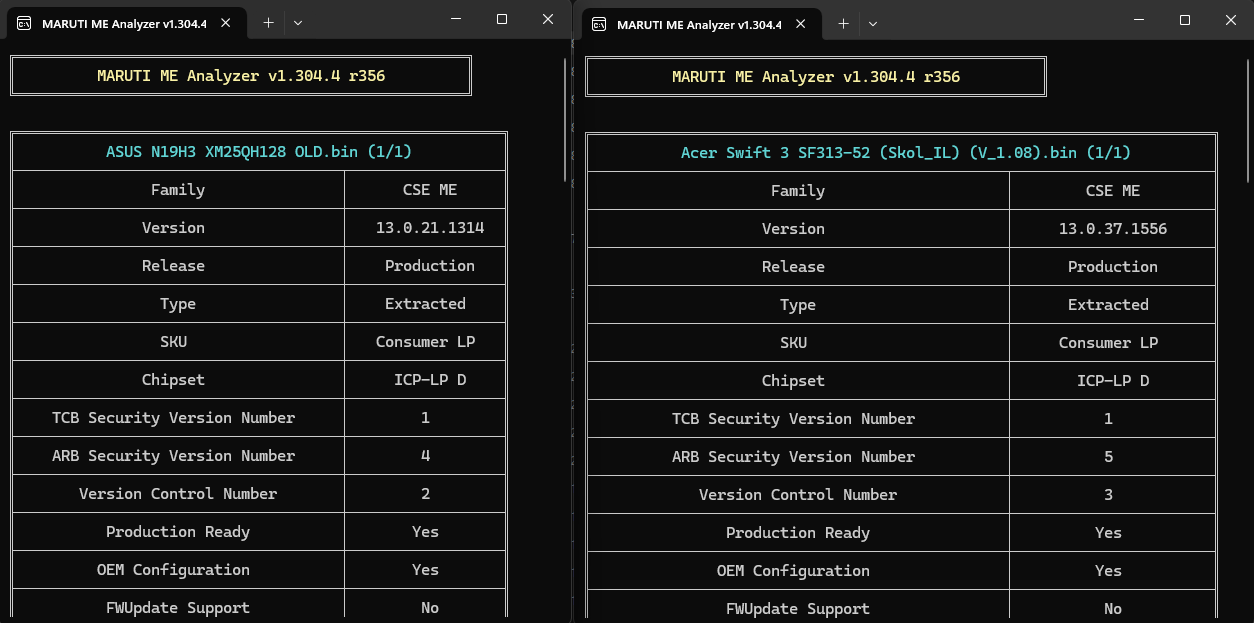
Task: Expand the profile dropdown in the ASUS window
Action: coord(298,23)
